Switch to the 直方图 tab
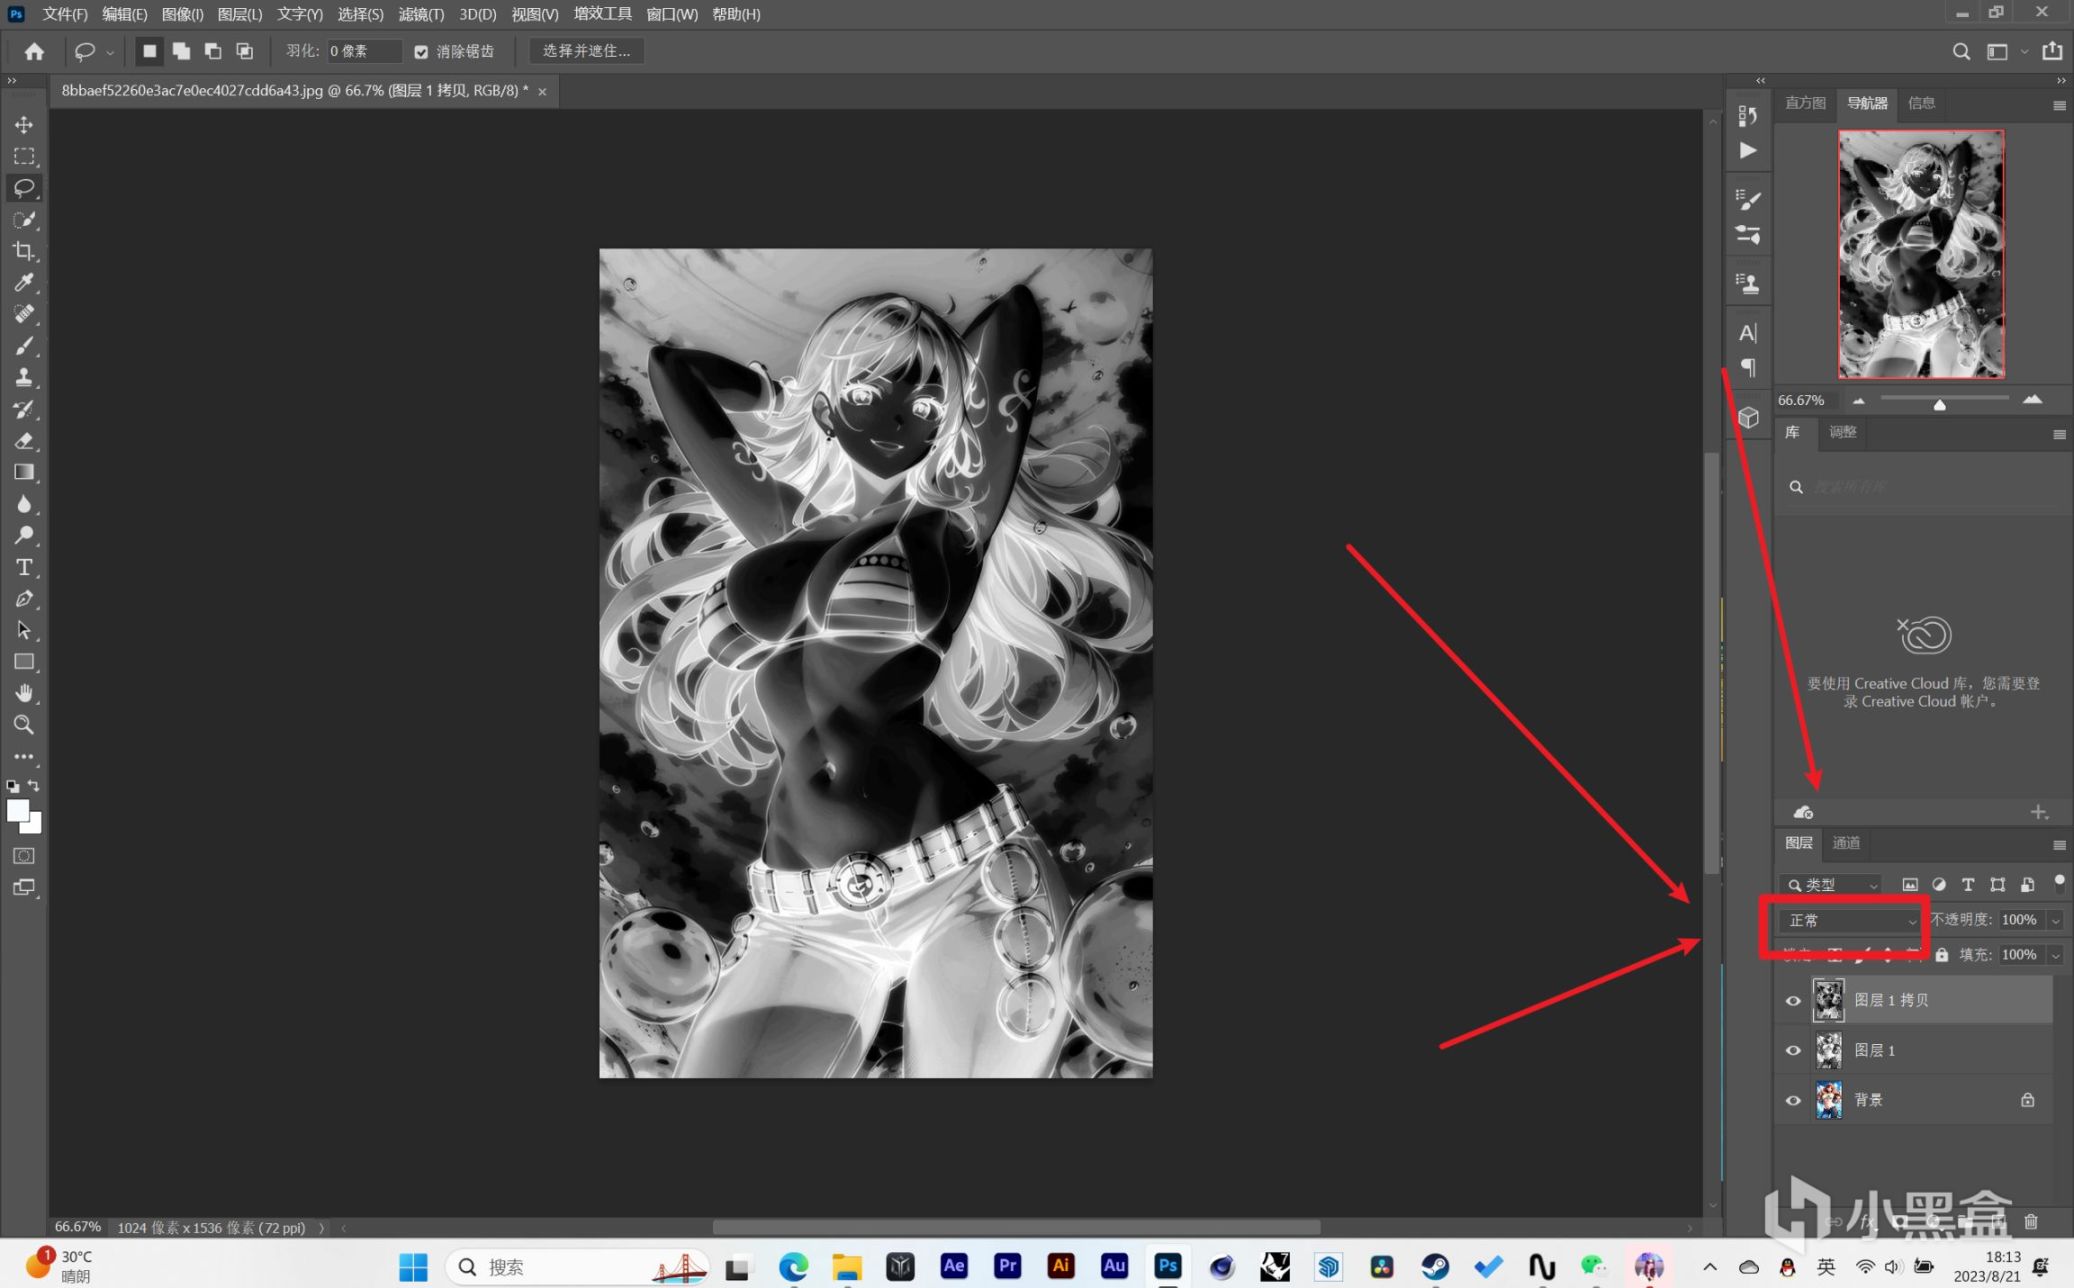This screenshot has width=2074, height=1288. [x=1805, y=103]
